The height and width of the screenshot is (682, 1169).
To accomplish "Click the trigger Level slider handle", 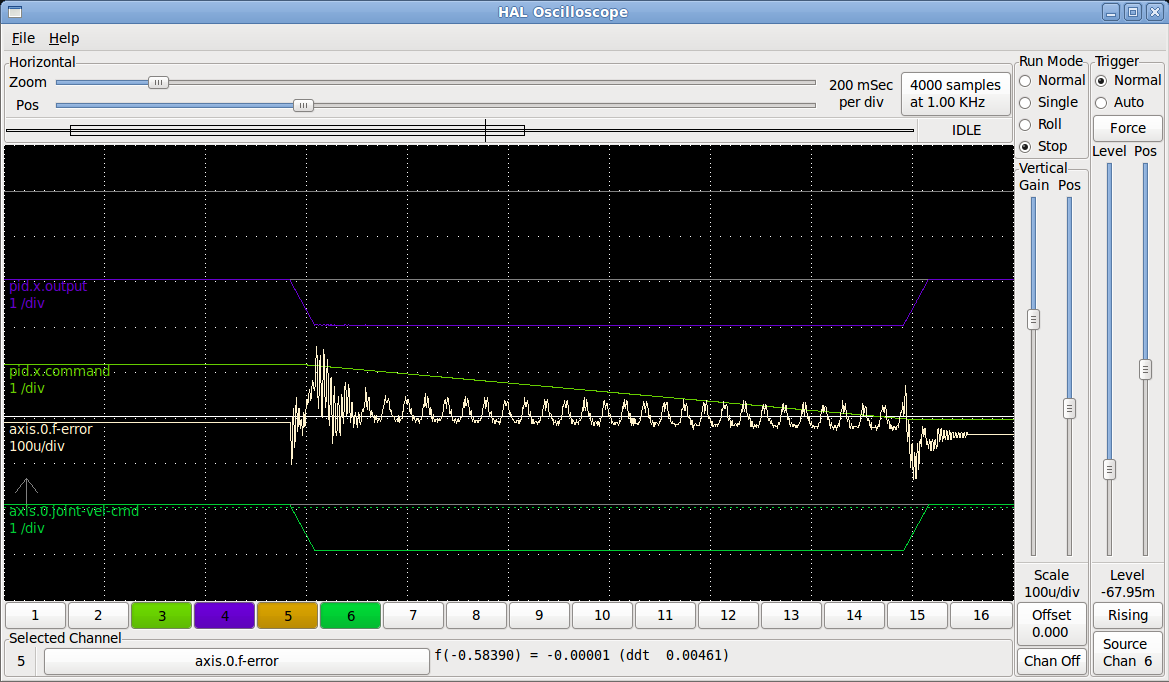I will (1109, 470).
